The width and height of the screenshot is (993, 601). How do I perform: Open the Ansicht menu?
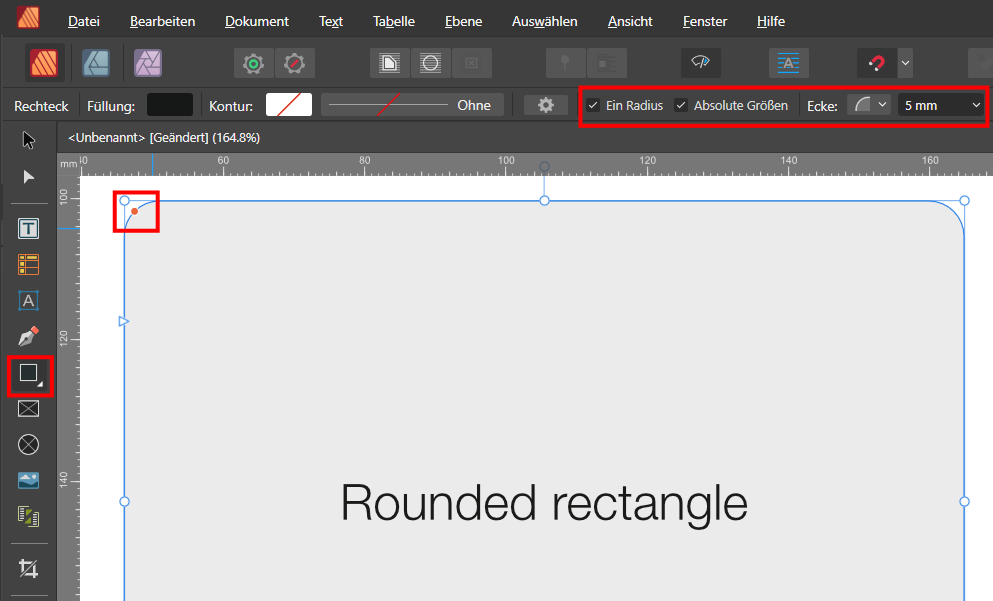coord(629,21)
